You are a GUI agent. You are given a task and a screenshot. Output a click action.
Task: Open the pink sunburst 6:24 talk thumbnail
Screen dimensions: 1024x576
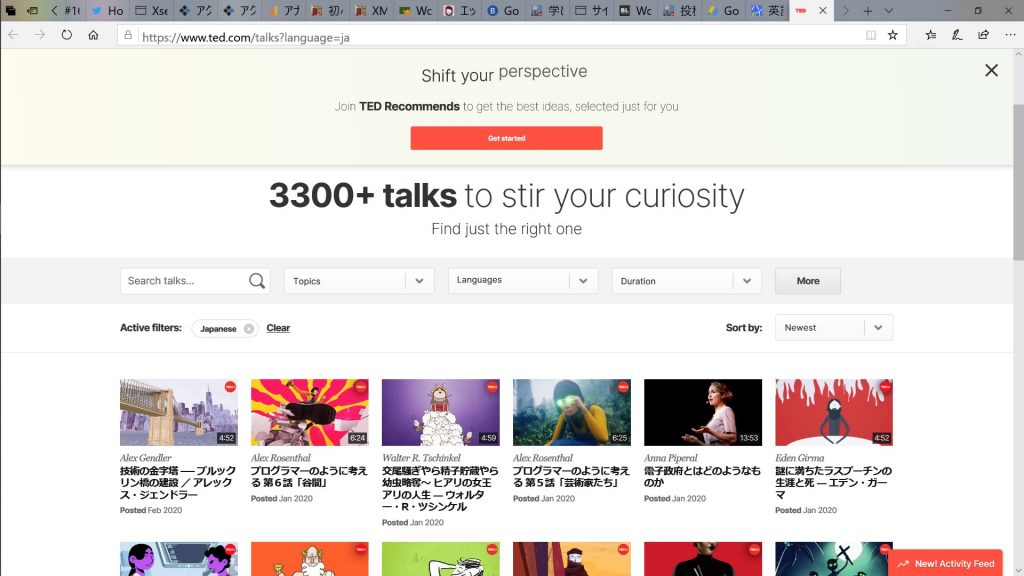[310, 412]
